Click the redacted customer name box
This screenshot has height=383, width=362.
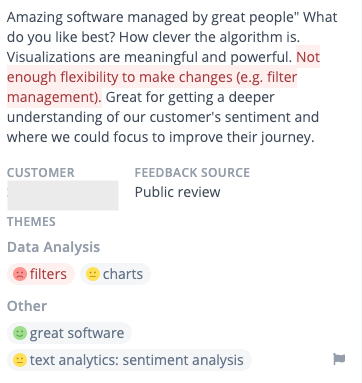click(x=63, y=195)
